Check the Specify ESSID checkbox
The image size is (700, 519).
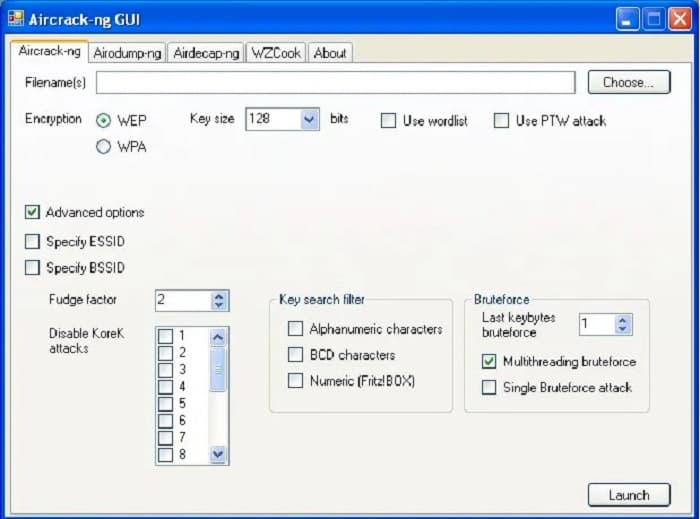[32, 241]
